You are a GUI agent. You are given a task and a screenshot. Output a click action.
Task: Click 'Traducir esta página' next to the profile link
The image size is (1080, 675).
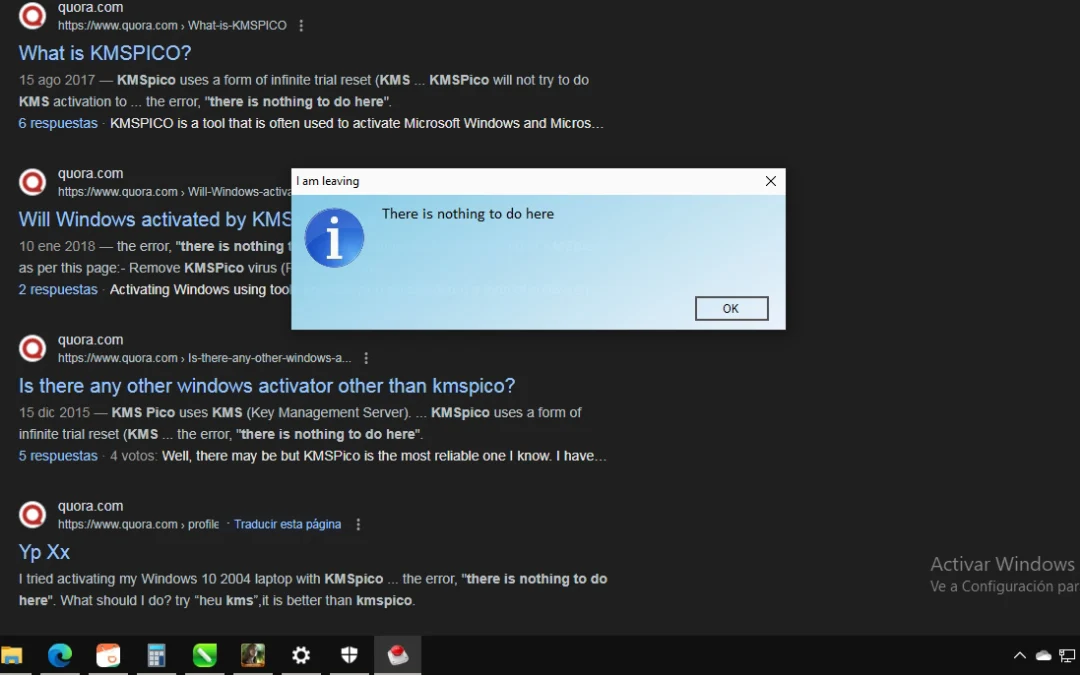pyautogui.click(x=287, y=523)
